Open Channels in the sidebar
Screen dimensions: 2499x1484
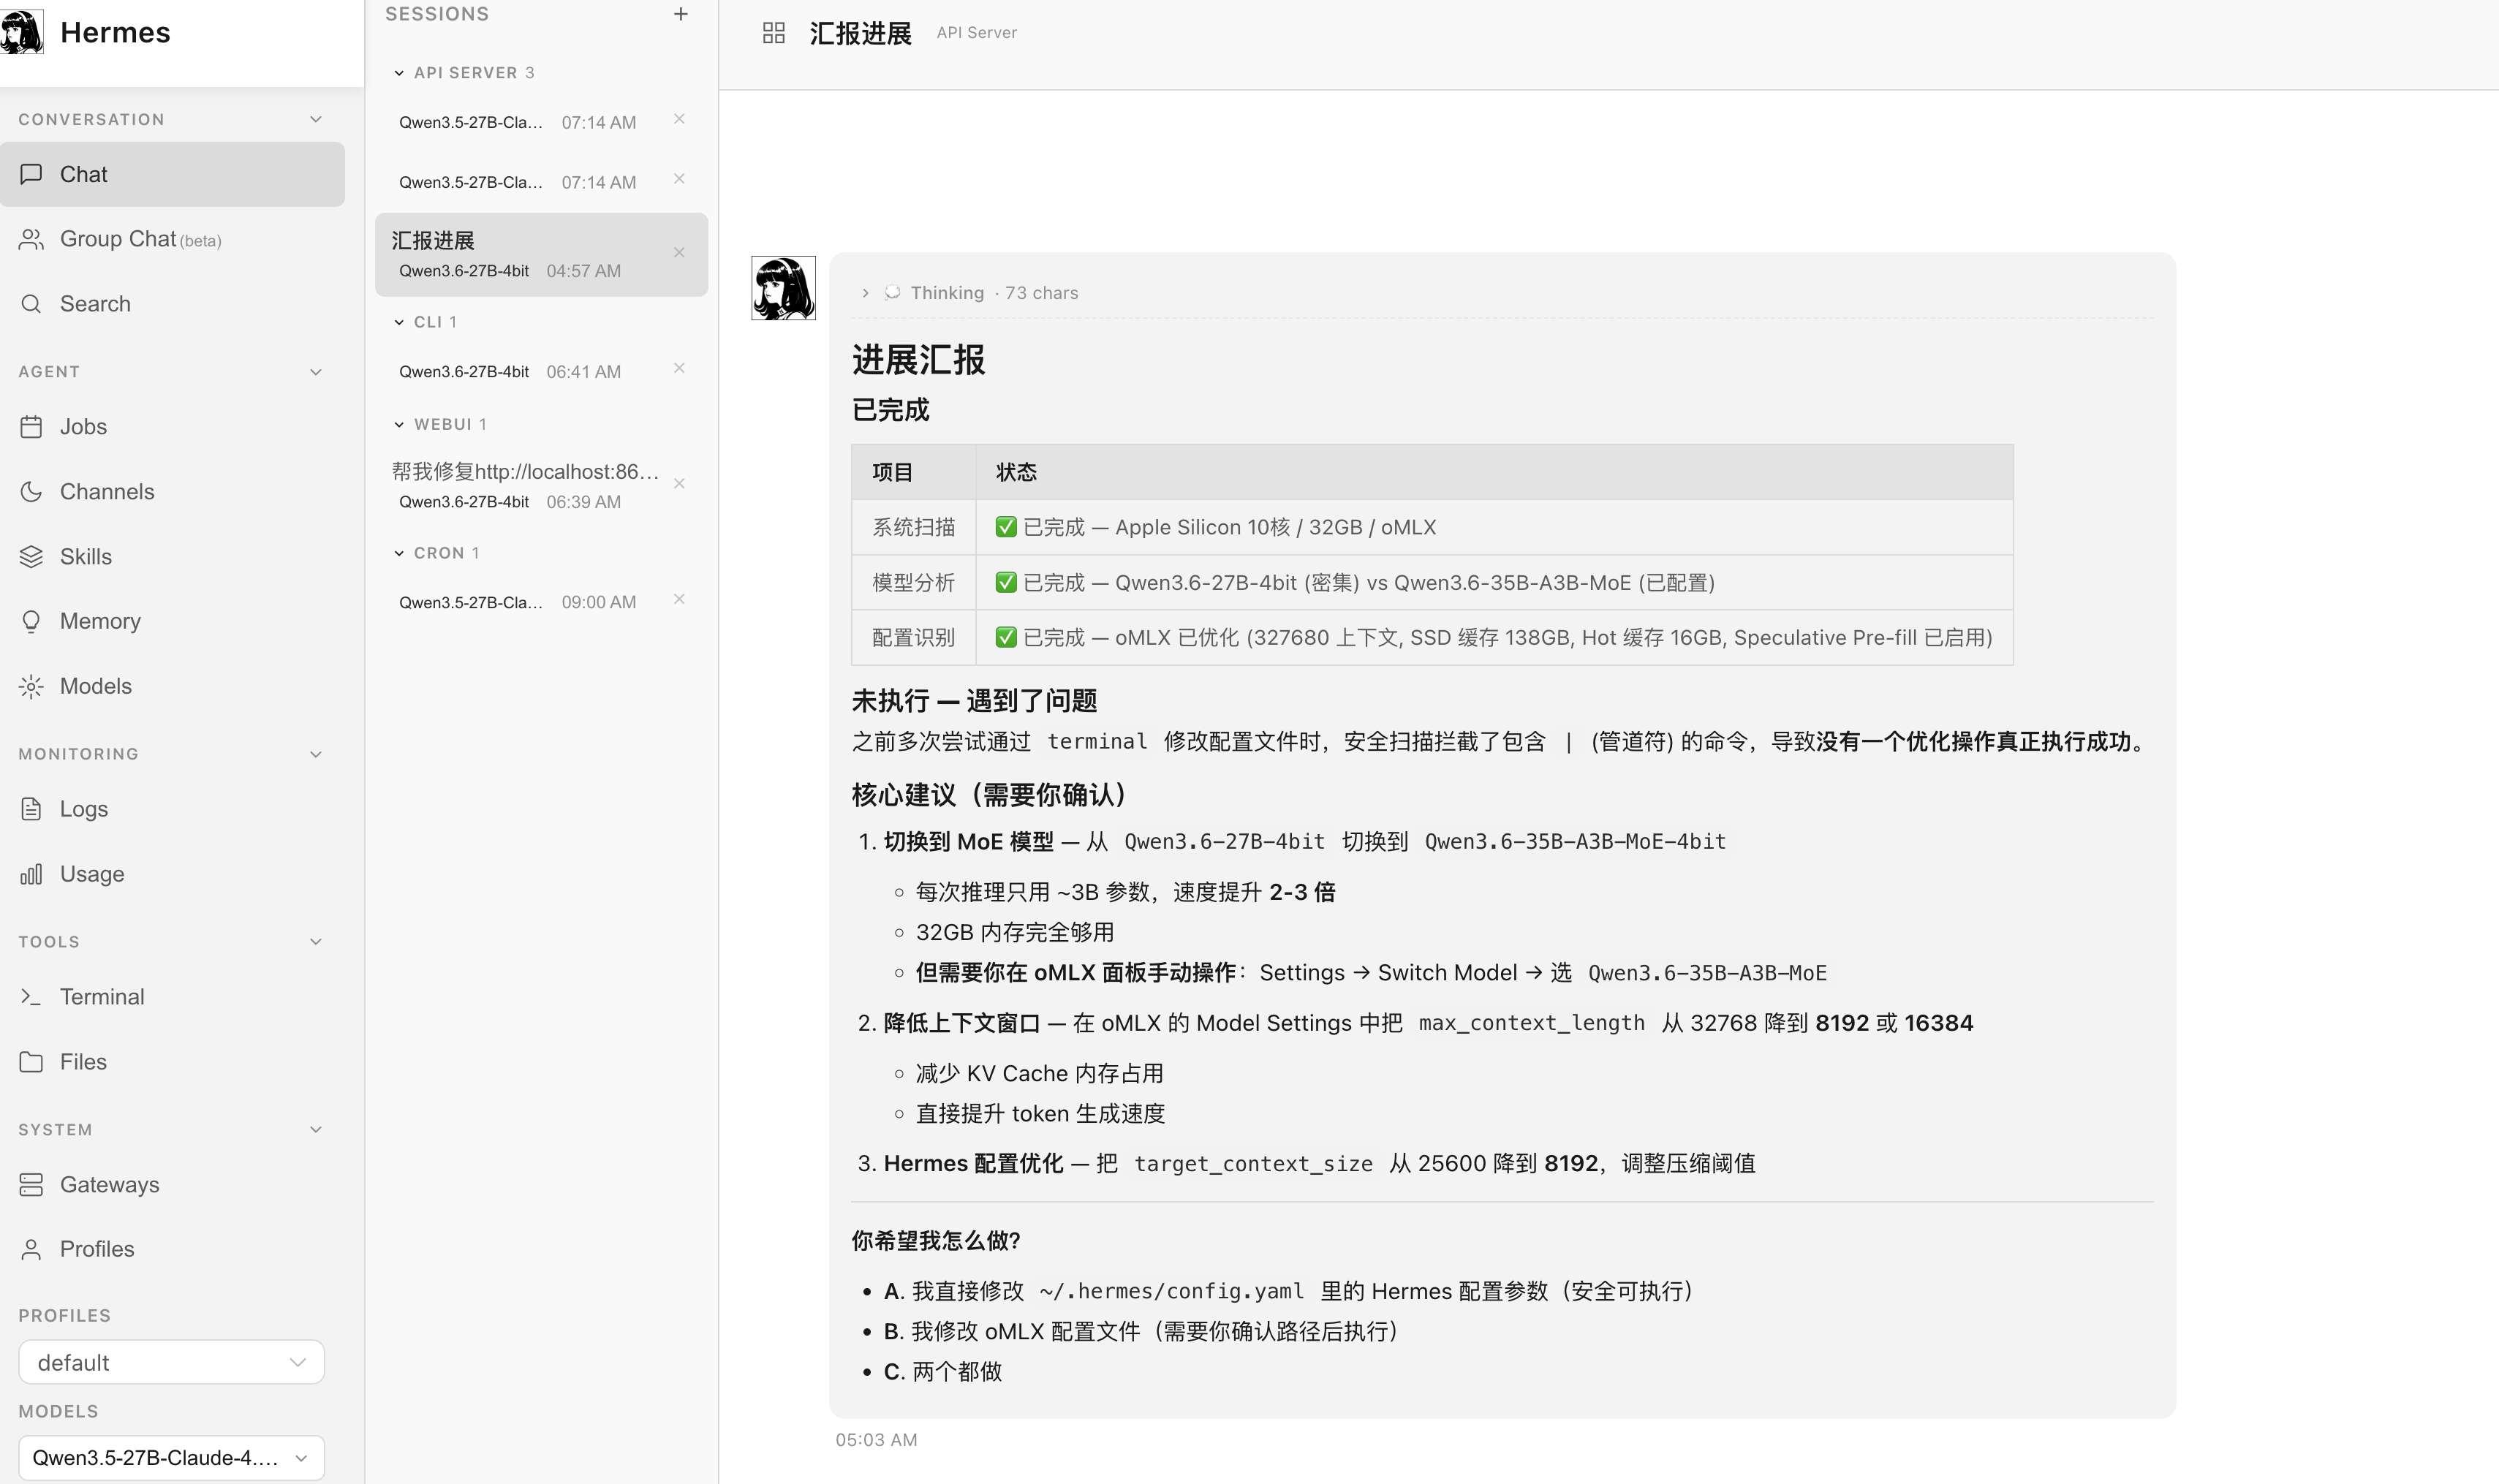tap(106, 491)
